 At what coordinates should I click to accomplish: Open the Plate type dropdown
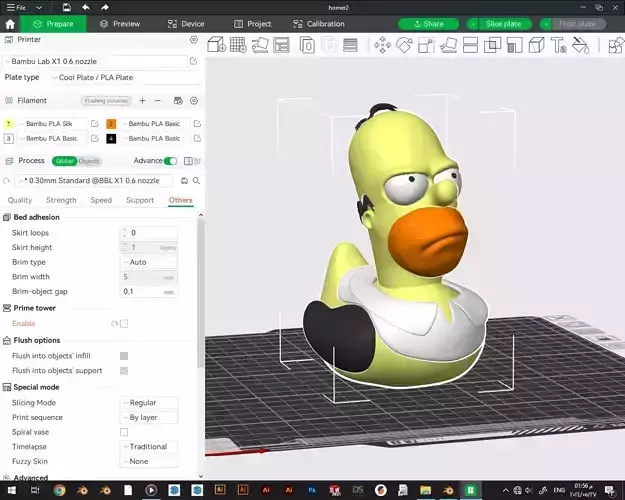pyautogui.click(x=125, y=77)
